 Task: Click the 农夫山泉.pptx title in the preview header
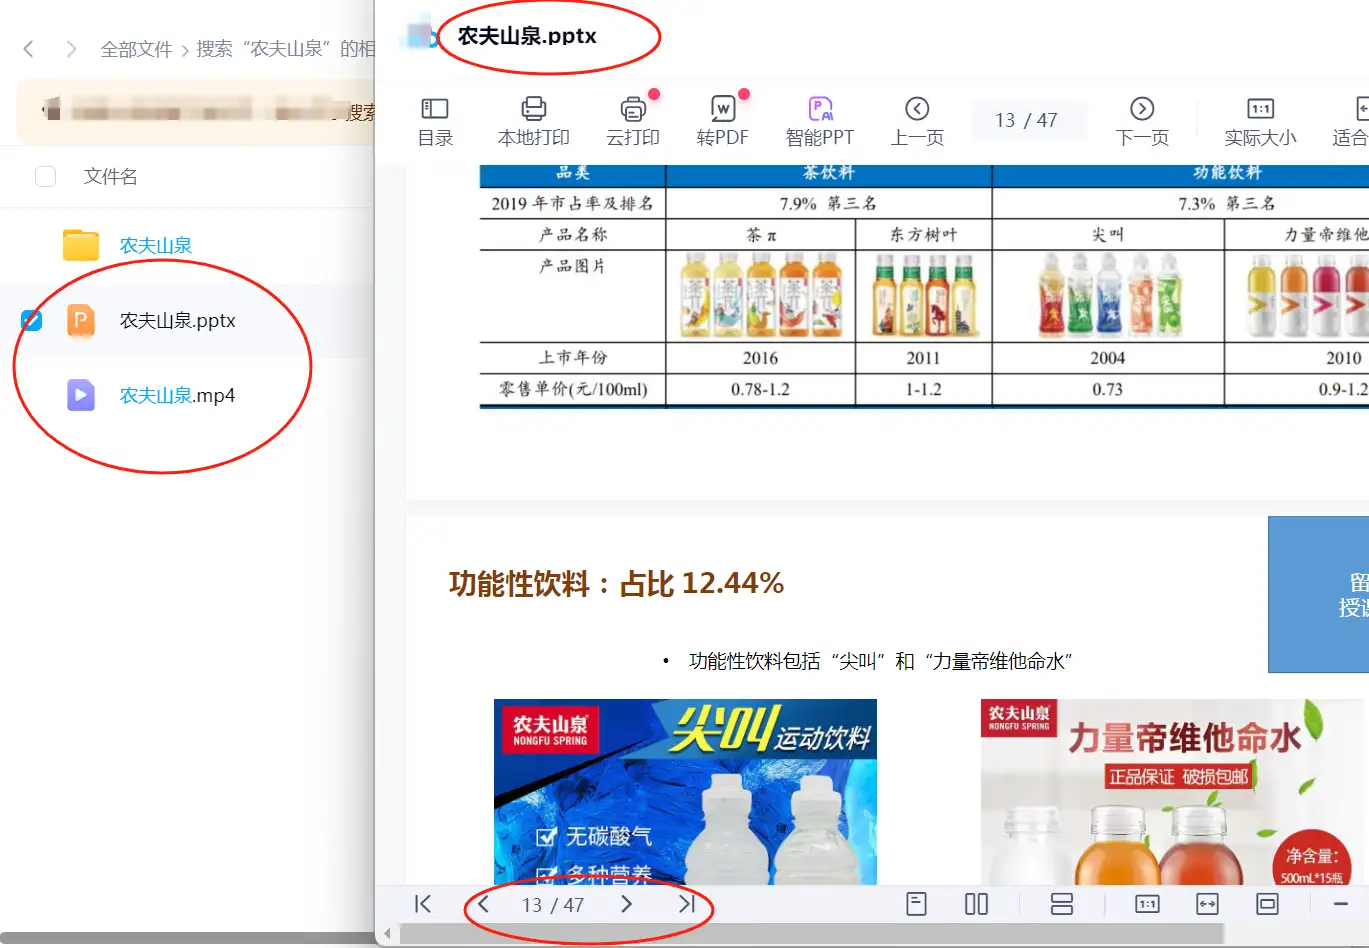[527, 36]
